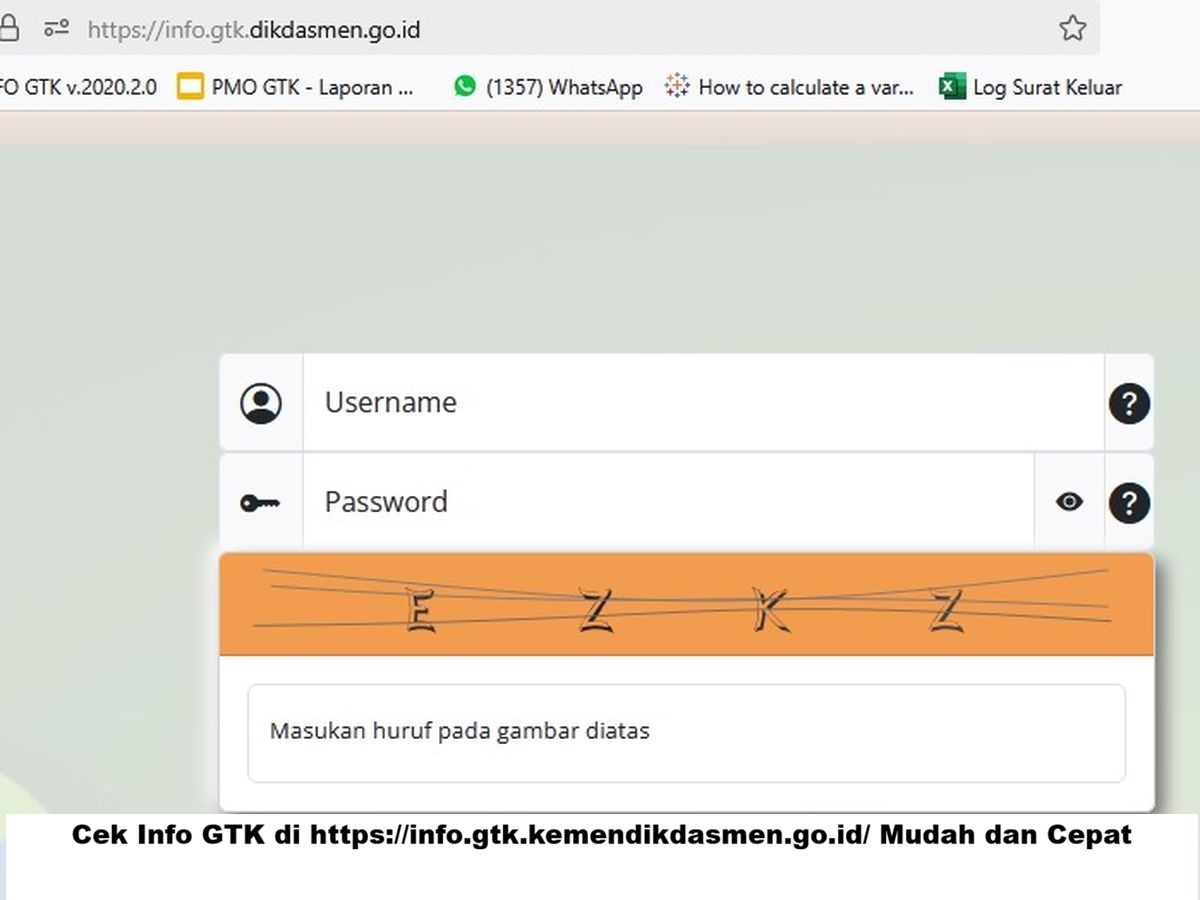Open the How to calculate a var bookmark

(x=790, y=87)
